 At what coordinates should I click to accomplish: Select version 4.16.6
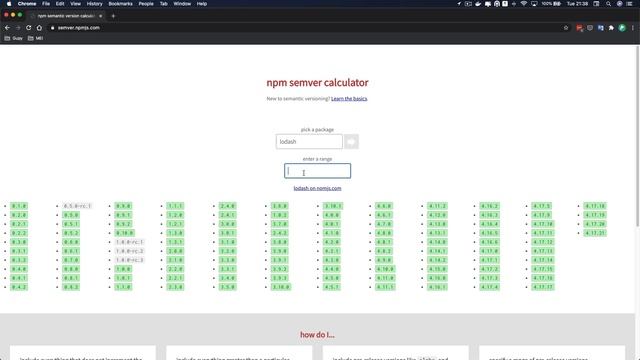point(489,242)
